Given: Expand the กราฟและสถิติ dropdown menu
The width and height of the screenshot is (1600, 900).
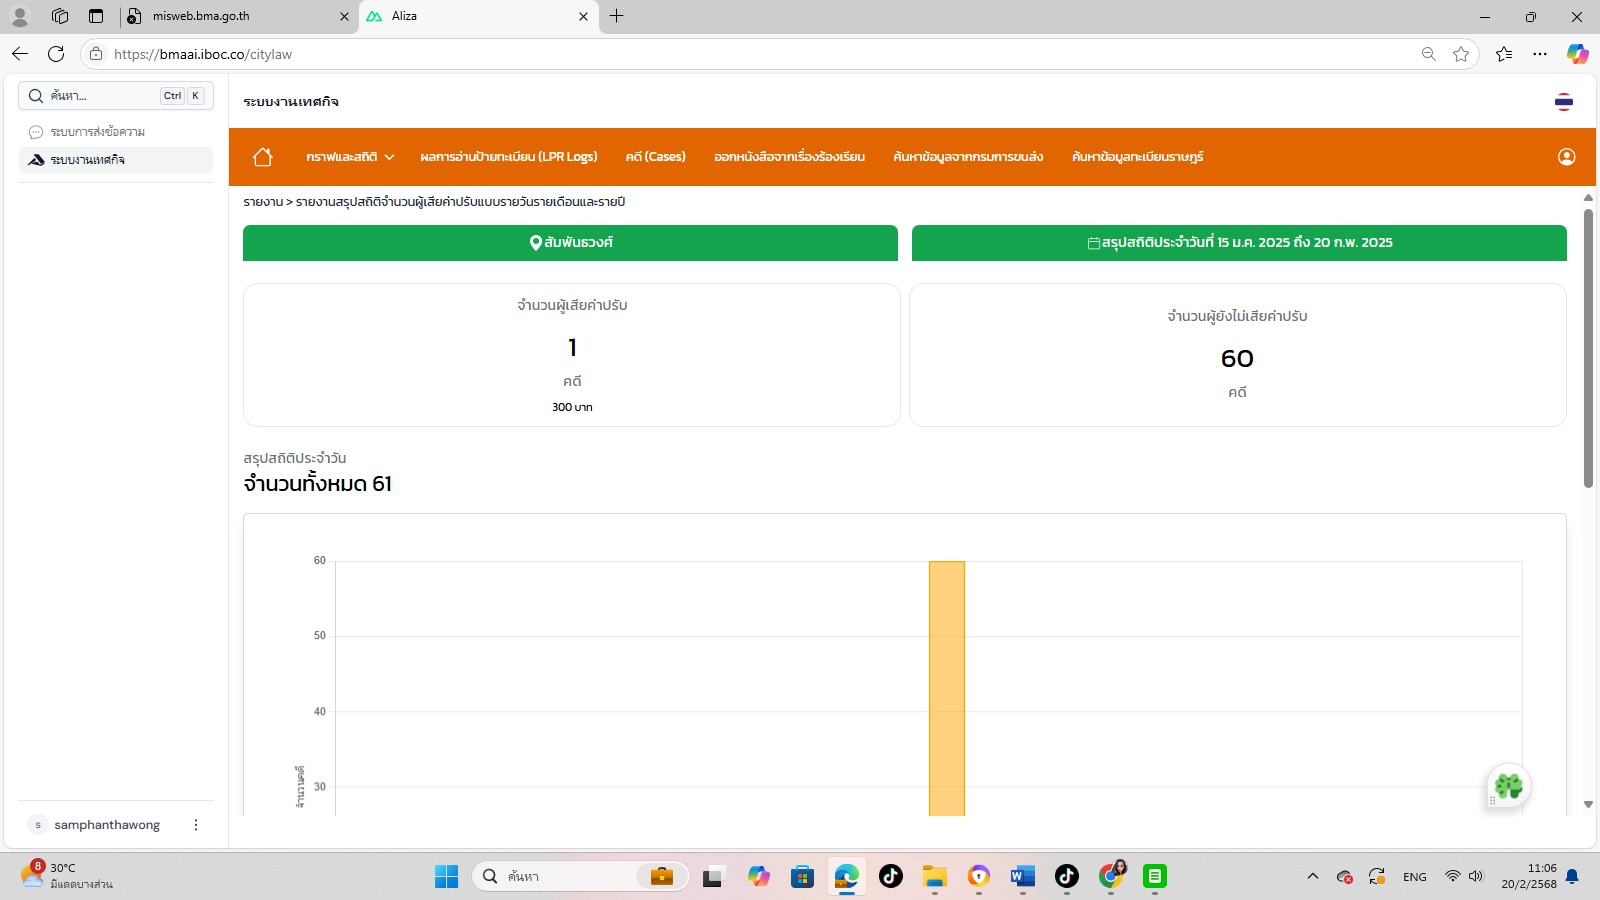Looking at the screenshot, I should (350, 157).
